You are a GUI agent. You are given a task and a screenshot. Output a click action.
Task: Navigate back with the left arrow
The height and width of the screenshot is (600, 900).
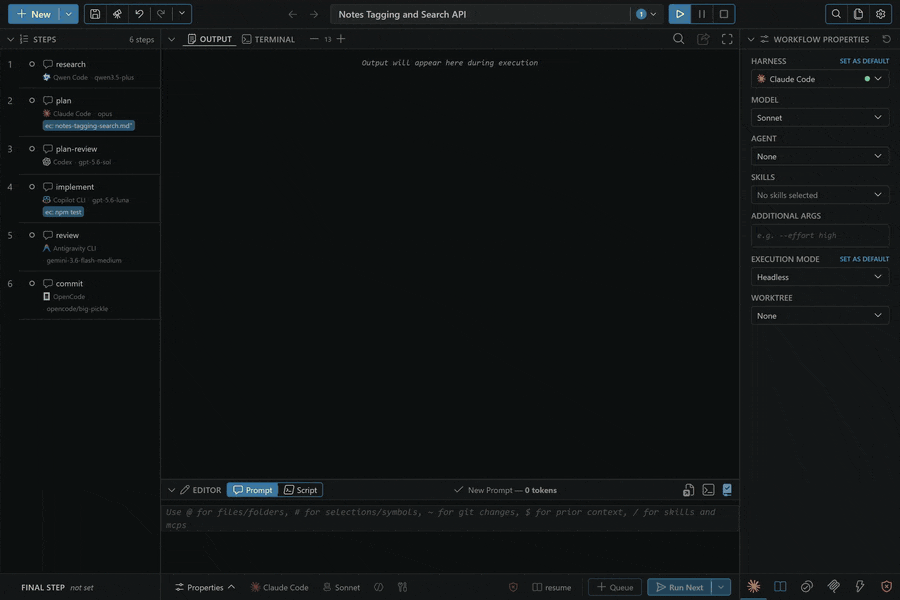pos(293,14)
